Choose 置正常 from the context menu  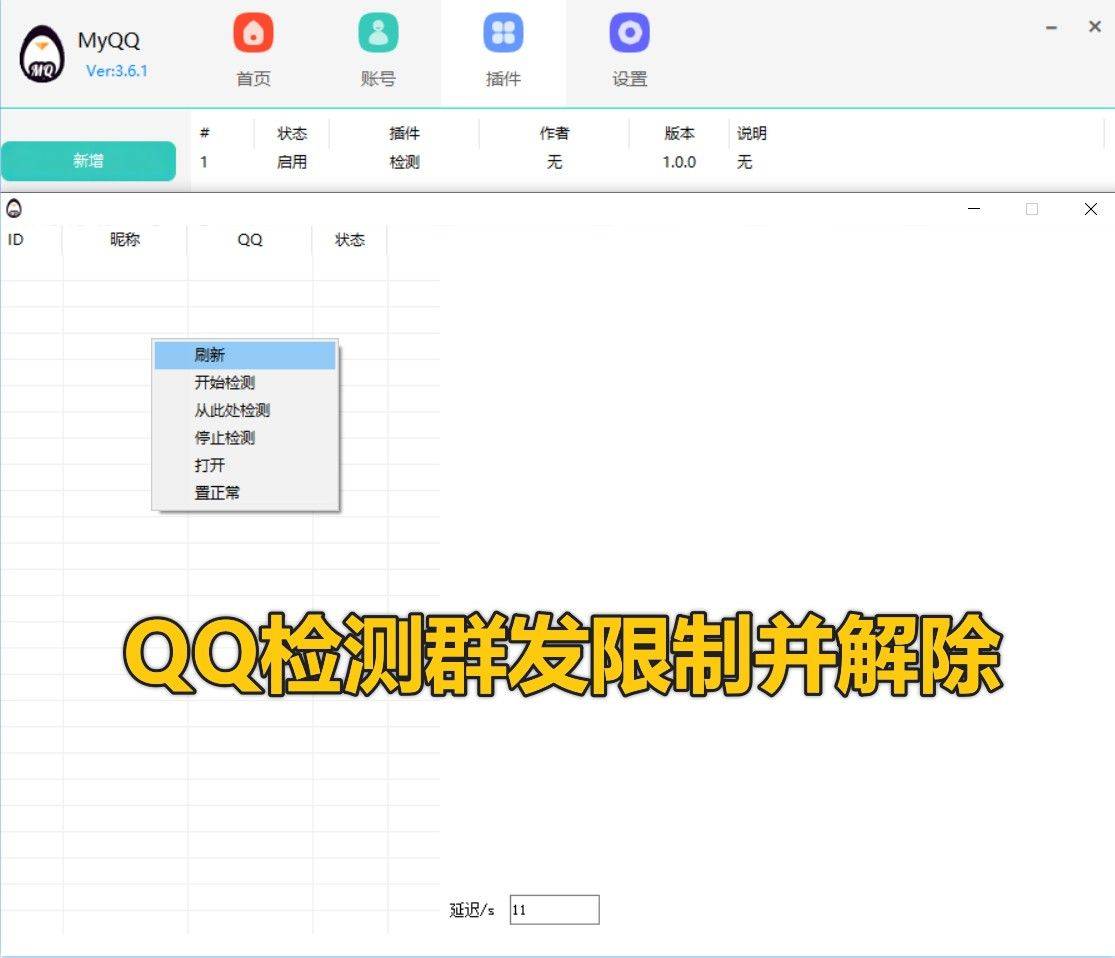click(245, 493)
